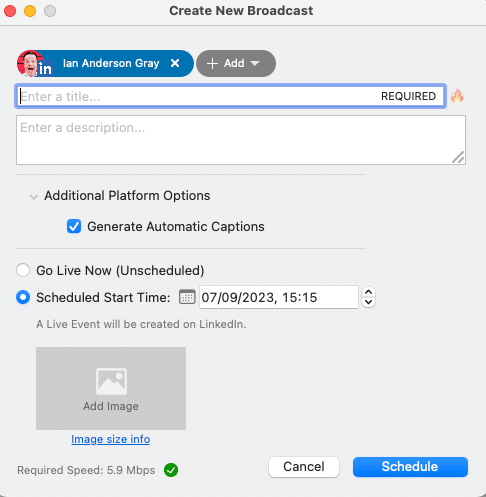Edit the scheduled date and time field
This screenshot has height=497, width=486.
point(279,297)
